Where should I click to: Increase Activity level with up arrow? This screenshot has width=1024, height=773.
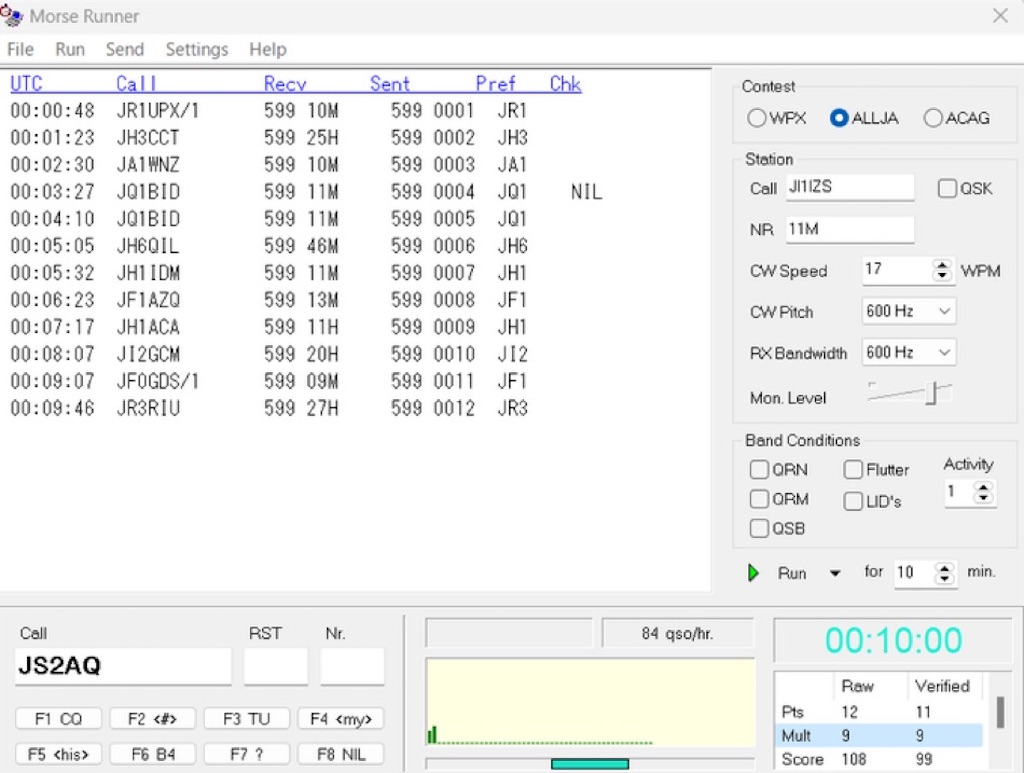(x=983, y=486)
